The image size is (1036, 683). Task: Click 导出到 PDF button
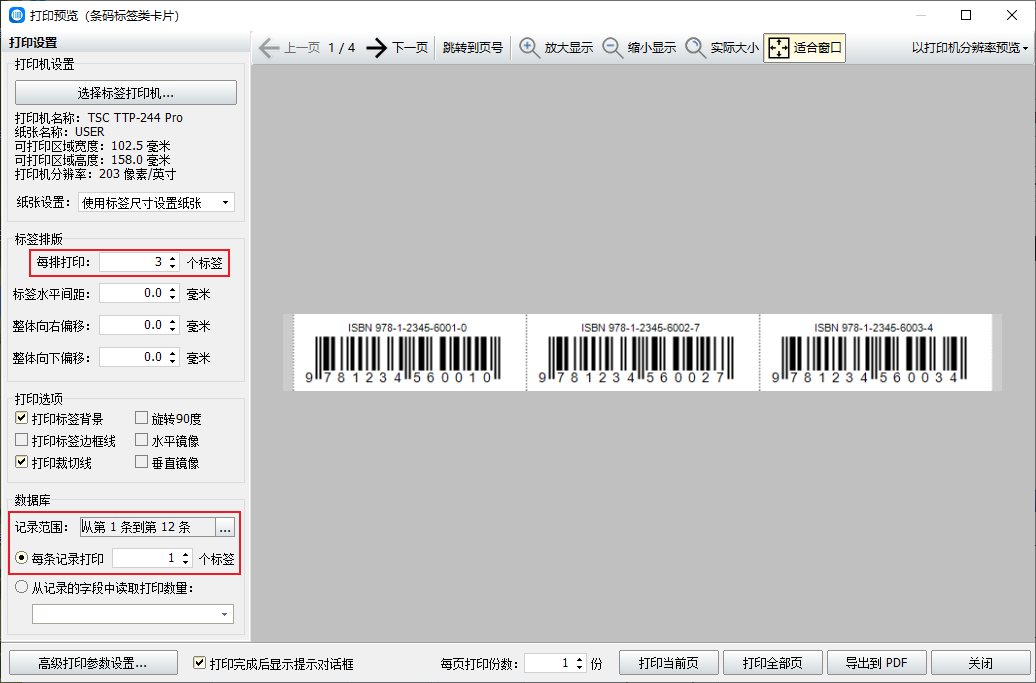tap(877, 663)
